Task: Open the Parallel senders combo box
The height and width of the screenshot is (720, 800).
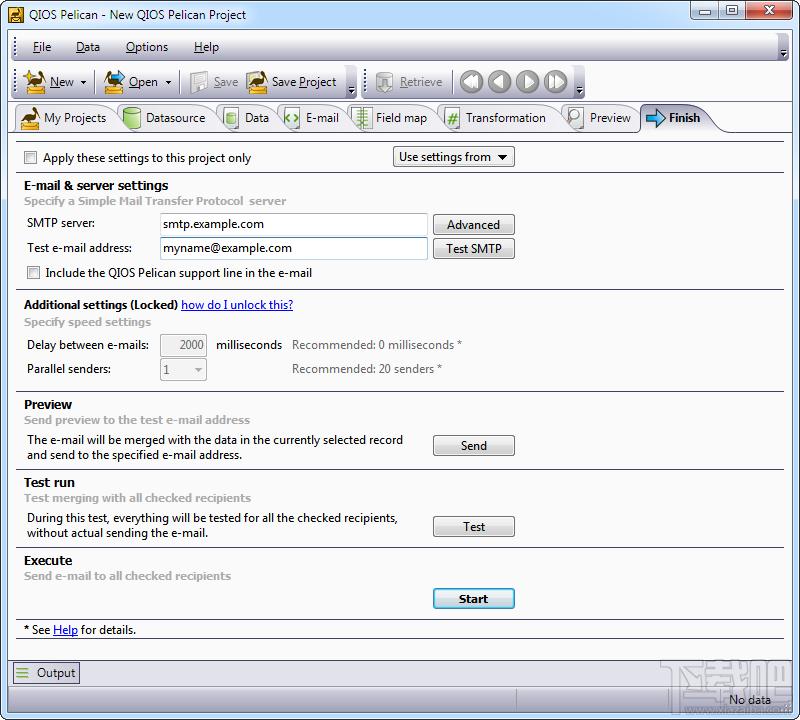Action: coord(183,369)
